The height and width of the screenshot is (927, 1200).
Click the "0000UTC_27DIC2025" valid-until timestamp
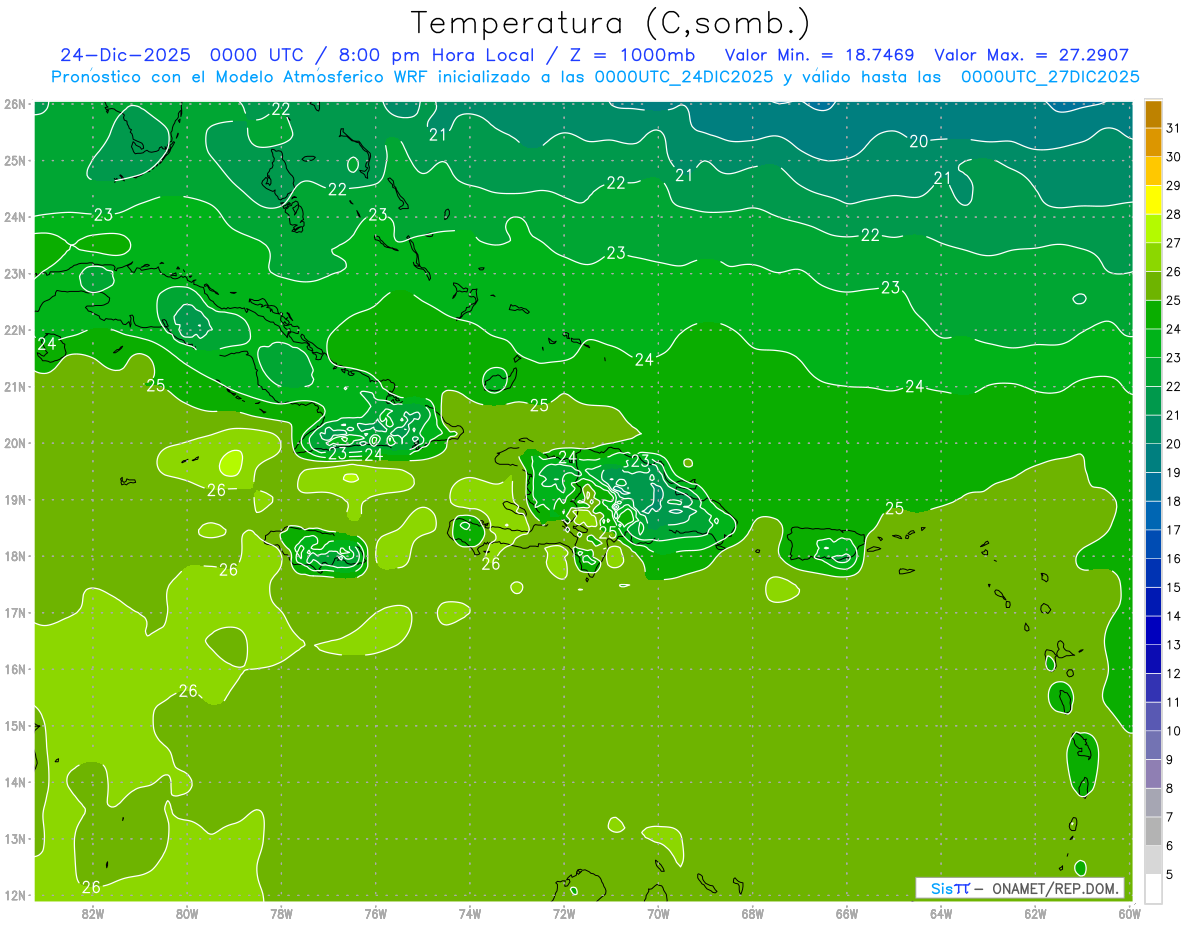click(1050, 77)
